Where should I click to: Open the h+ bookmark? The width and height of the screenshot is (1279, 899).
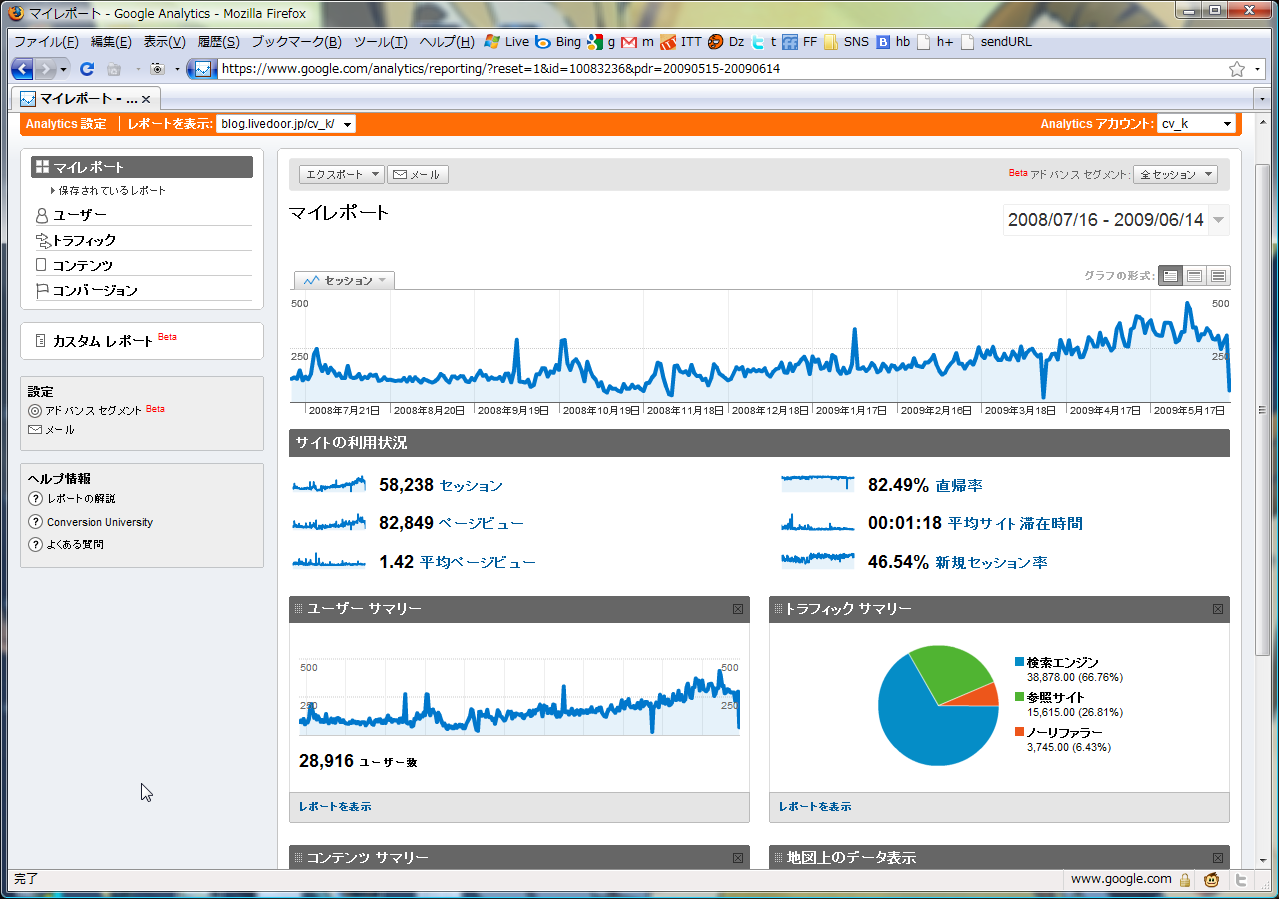[x=935, y=42]
